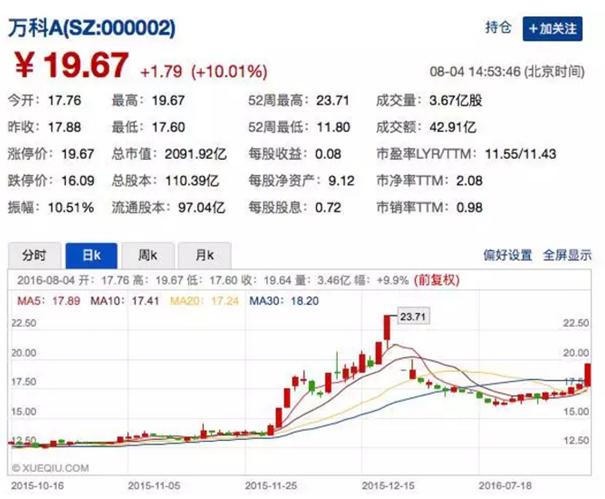Click the 总市值 2091.92亿 value
This screenshot has width=605, height=499.
coord(196,154)
